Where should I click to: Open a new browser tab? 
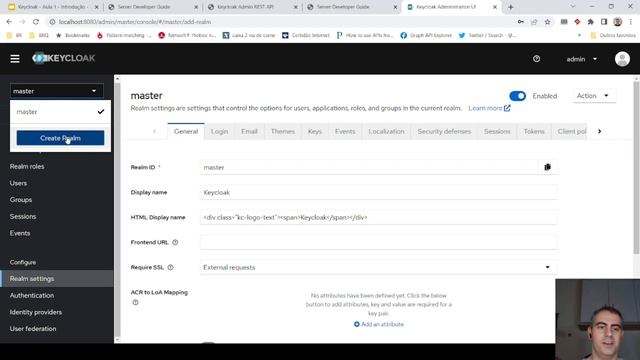511,7
